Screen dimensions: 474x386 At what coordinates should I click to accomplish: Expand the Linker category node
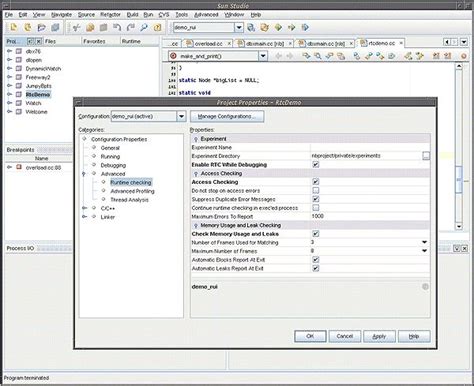point(85,217)
